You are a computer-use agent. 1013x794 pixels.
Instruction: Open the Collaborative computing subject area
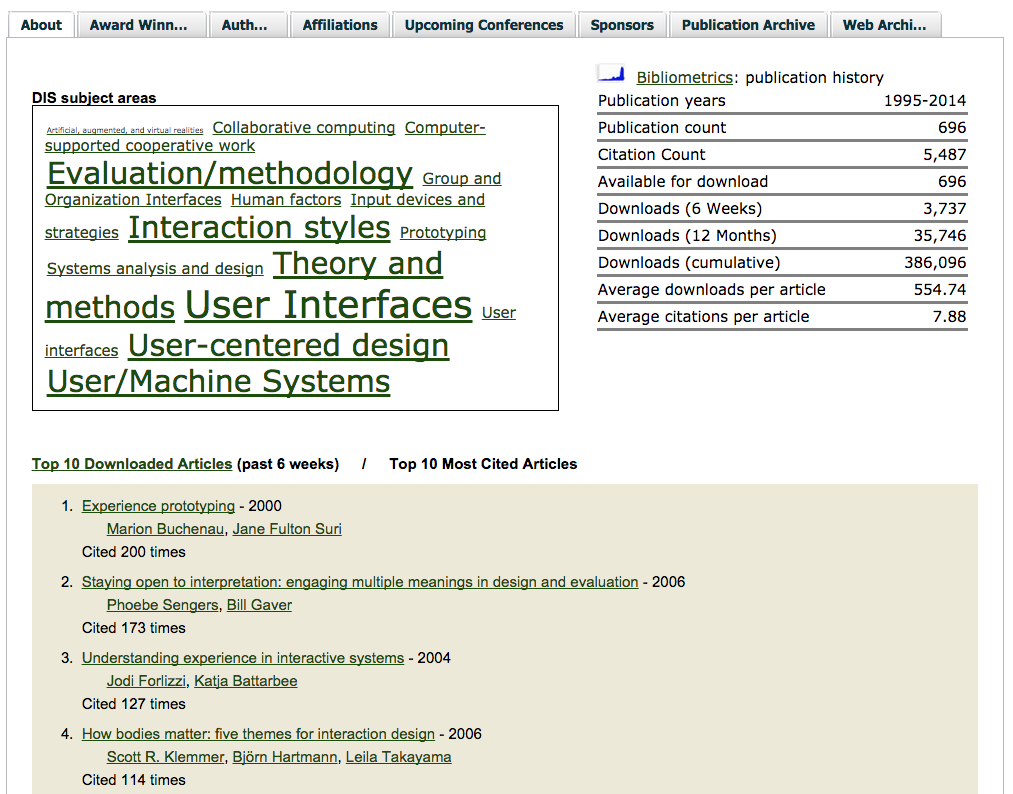click(x=303, y=127)
